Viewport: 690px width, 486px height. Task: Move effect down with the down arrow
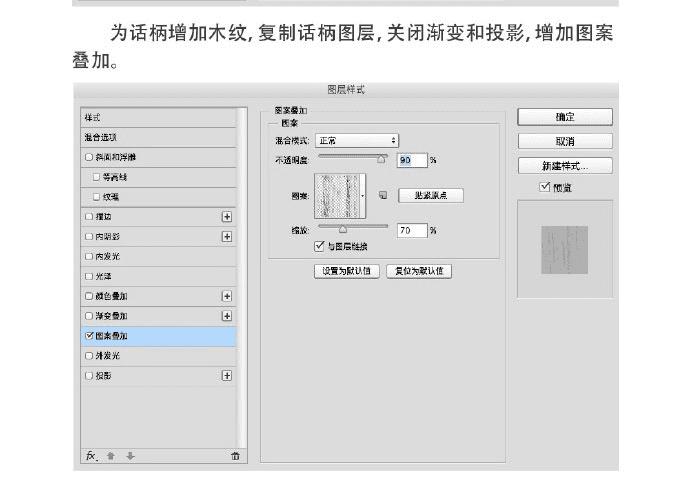coord(130,456)
